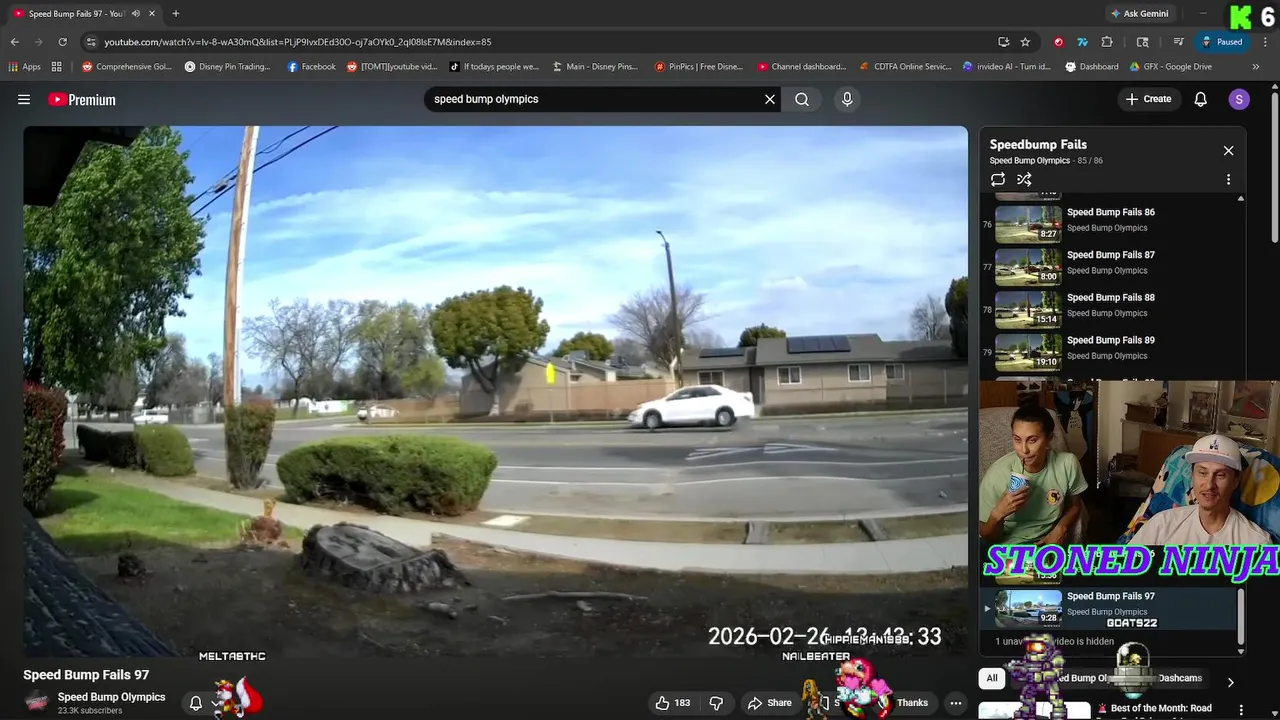Go to YouTube Premium home logo
1280x720 pixels.
tap(82, 100)
